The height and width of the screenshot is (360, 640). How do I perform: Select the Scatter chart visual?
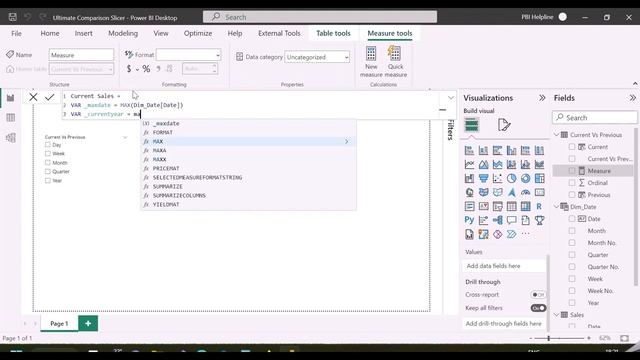coord(497,178)
